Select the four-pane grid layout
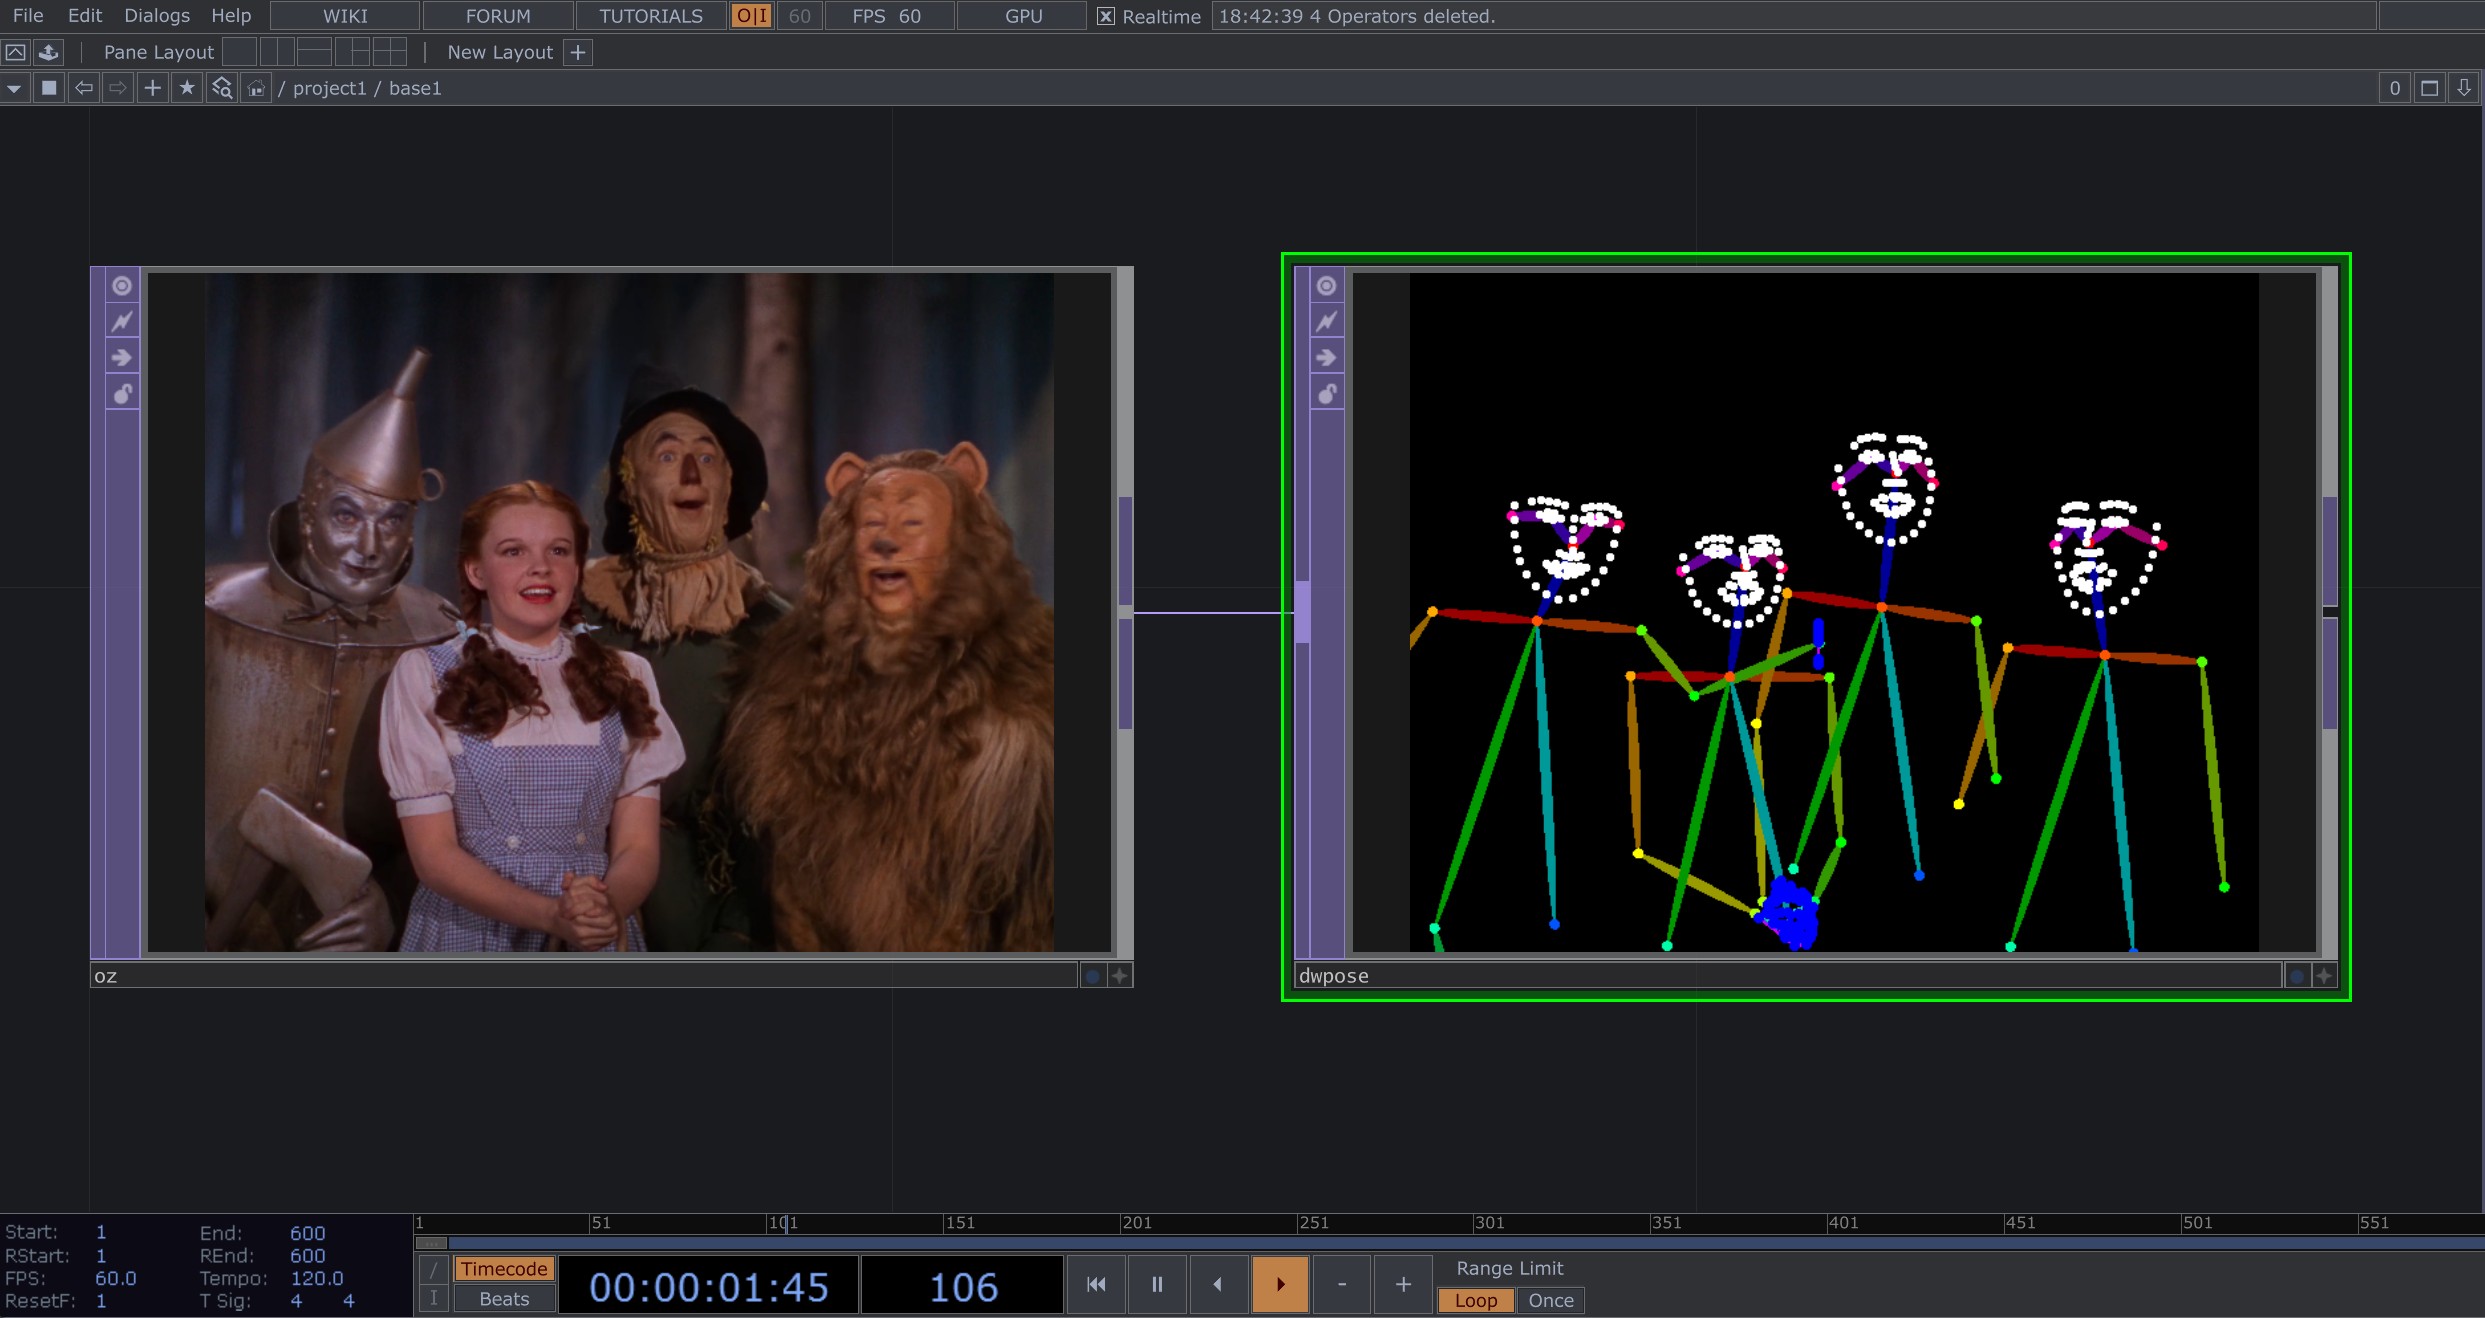This screenshot has width=2485, height=1318. click(x=389, y=52)
